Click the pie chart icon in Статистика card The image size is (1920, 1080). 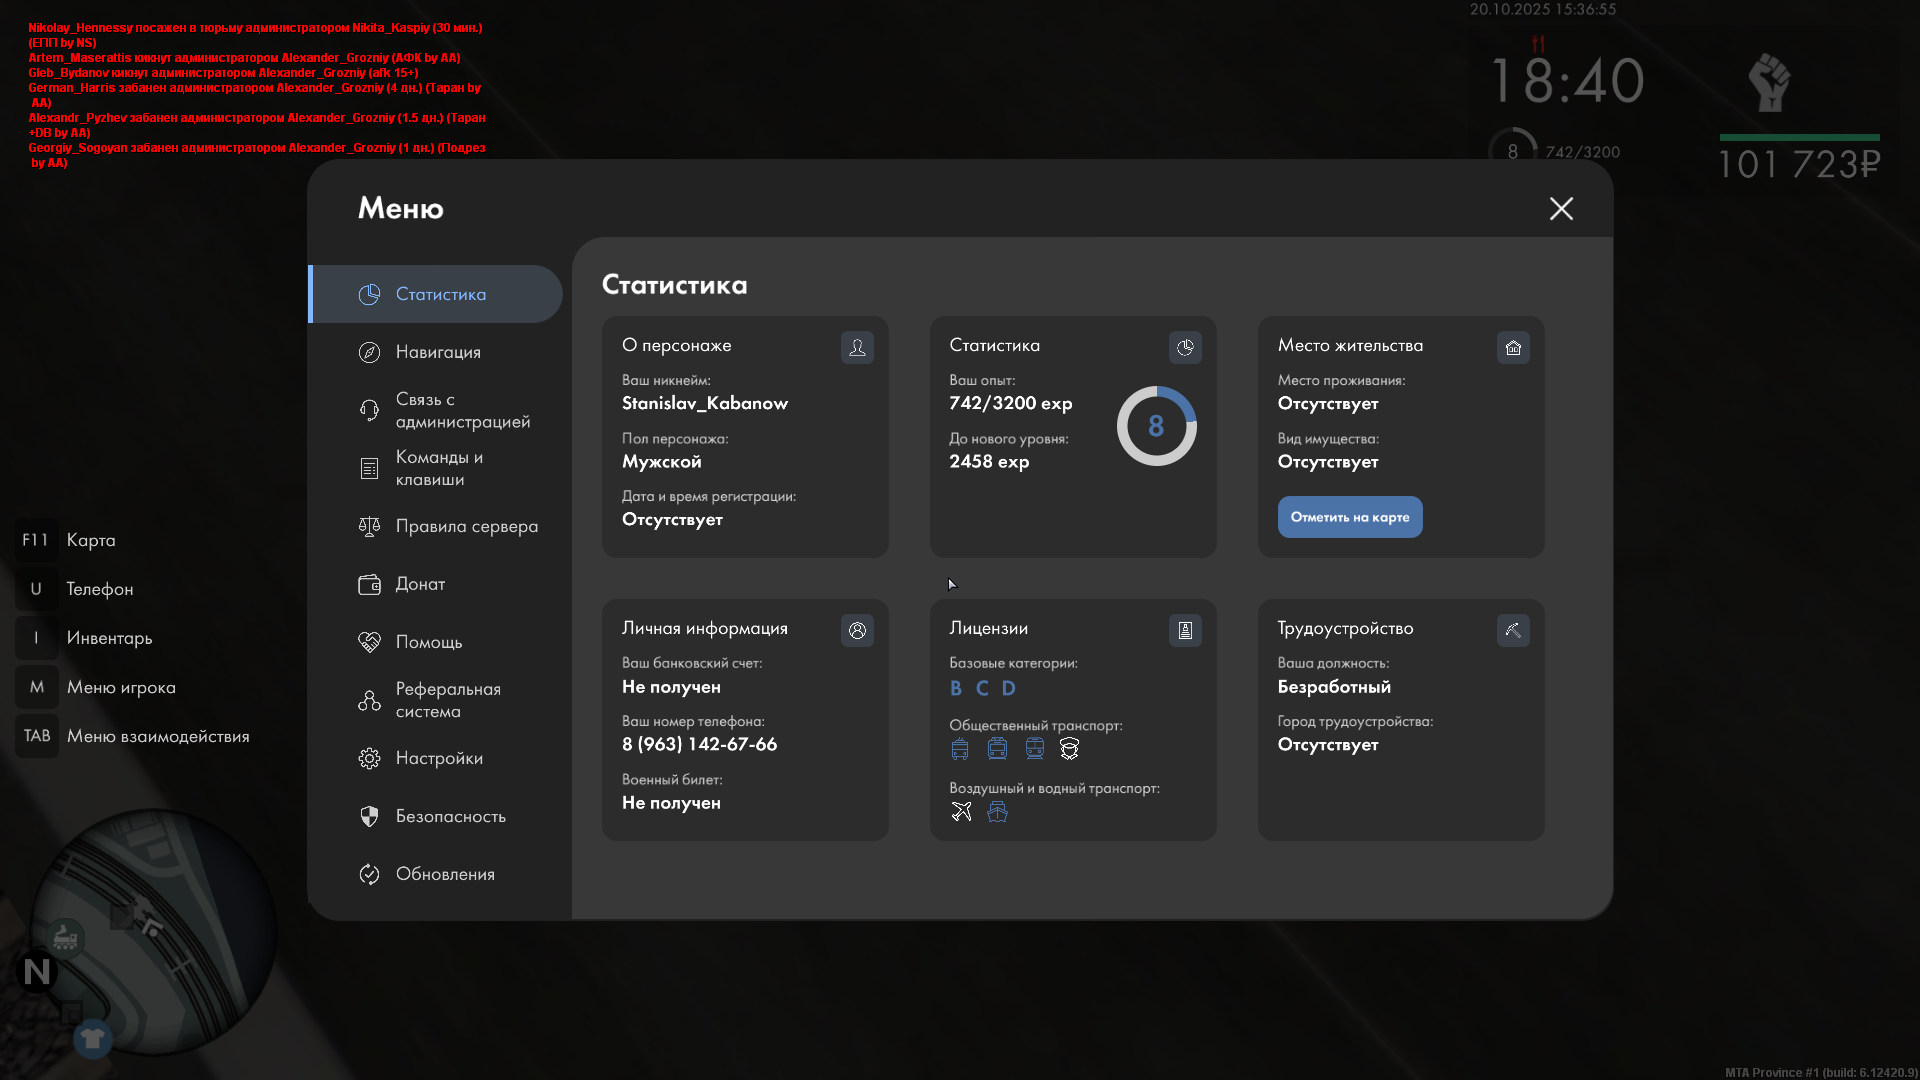1185,347
